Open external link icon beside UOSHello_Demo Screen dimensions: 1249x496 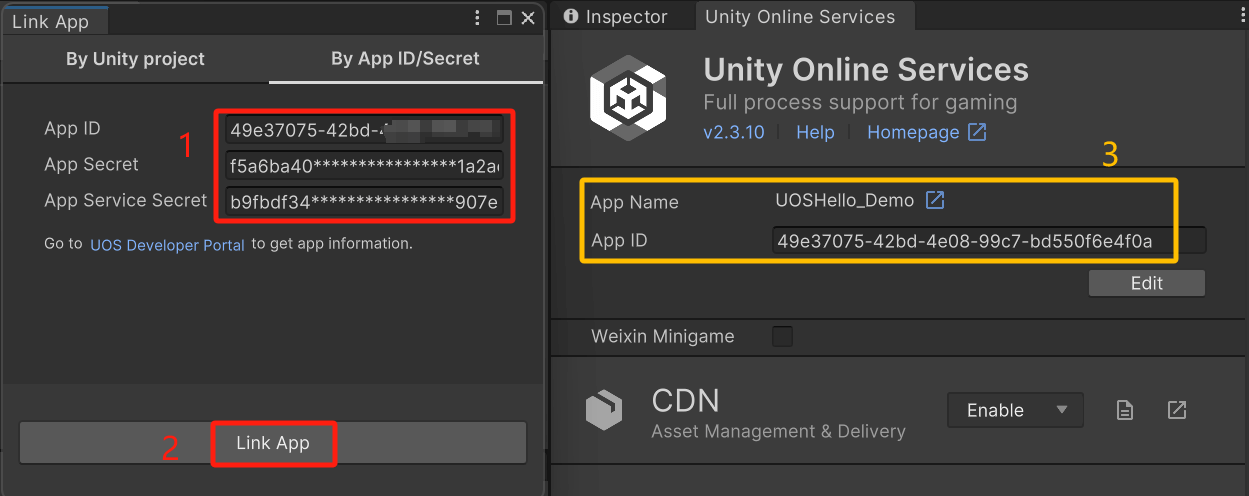coord(934,200)
